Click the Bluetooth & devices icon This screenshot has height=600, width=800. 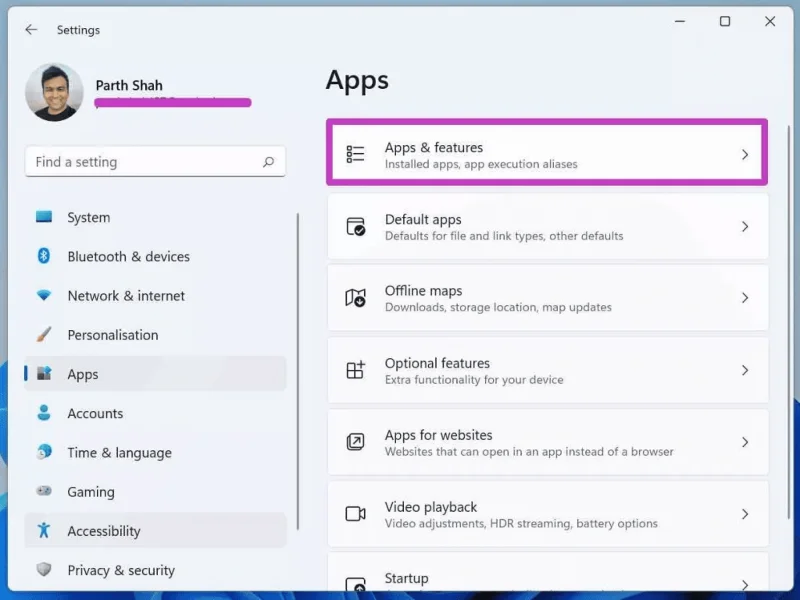(x=44, y=256)
